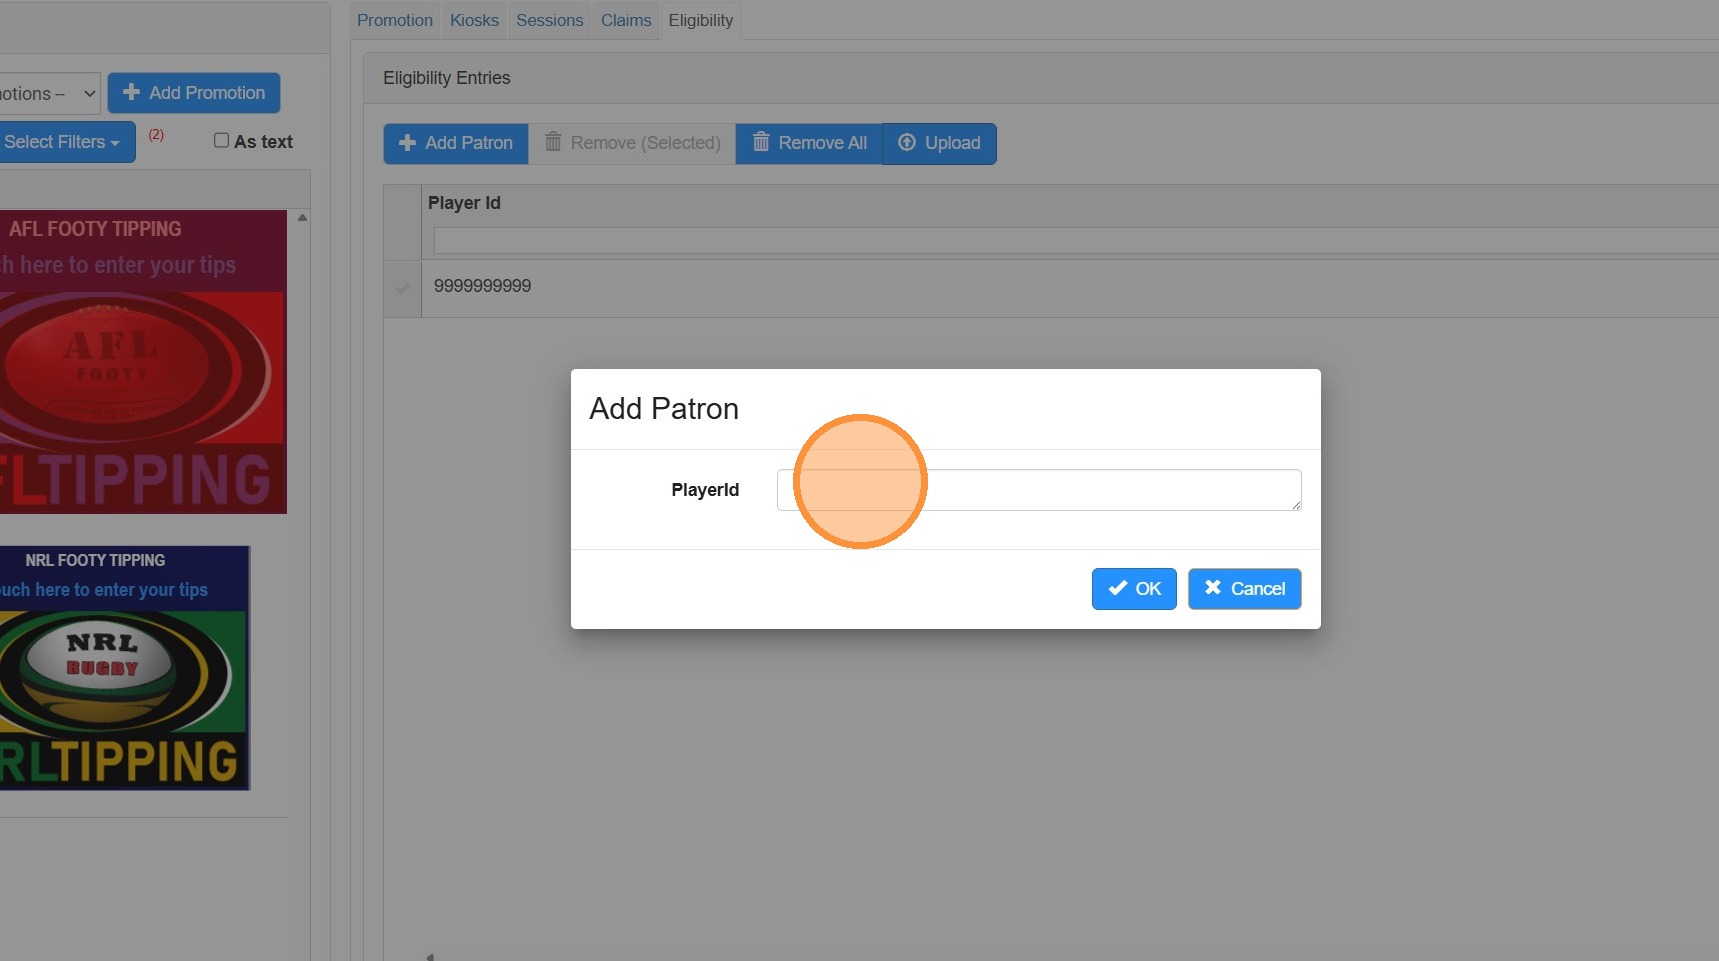Click the checkmark icon on OK button
The width and height of the screenshot is (1719, 961).
pos(1118,588)
